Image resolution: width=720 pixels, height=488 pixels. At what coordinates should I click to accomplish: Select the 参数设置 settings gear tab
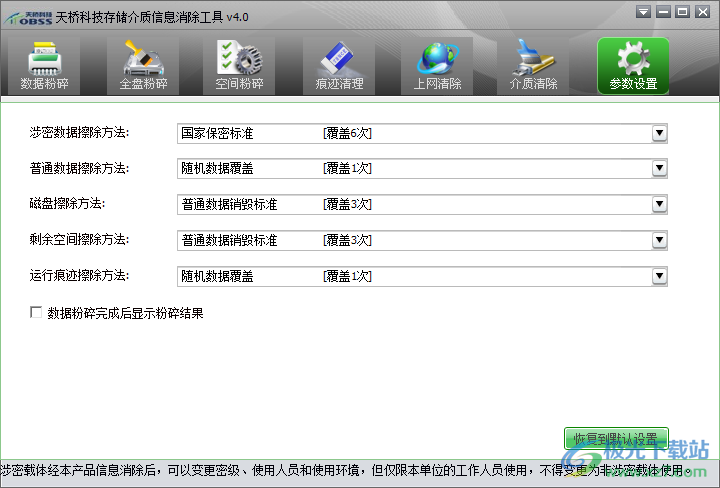coord(633,66)
